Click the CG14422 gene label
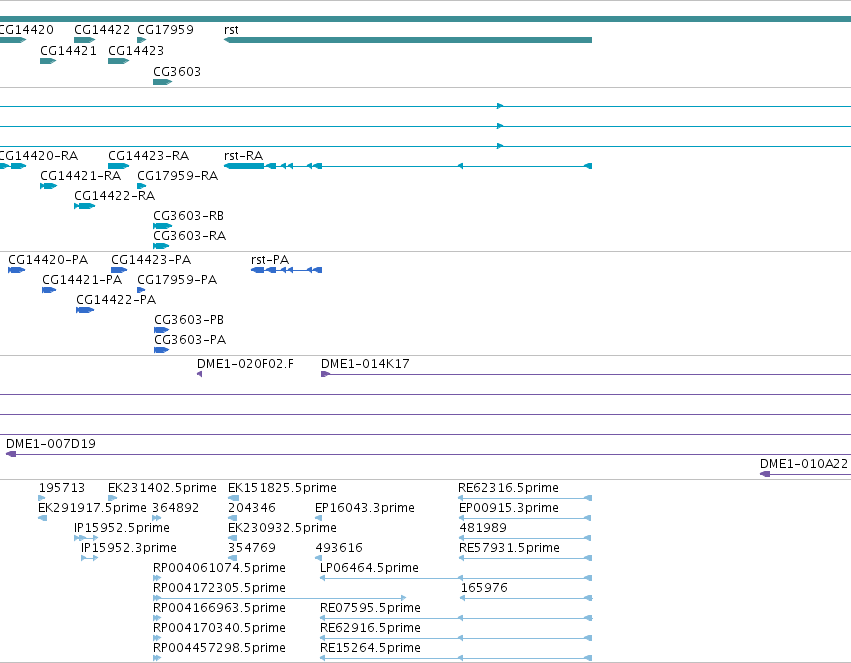The height and width of the screenshot is (663, 851). coord(102,30)
